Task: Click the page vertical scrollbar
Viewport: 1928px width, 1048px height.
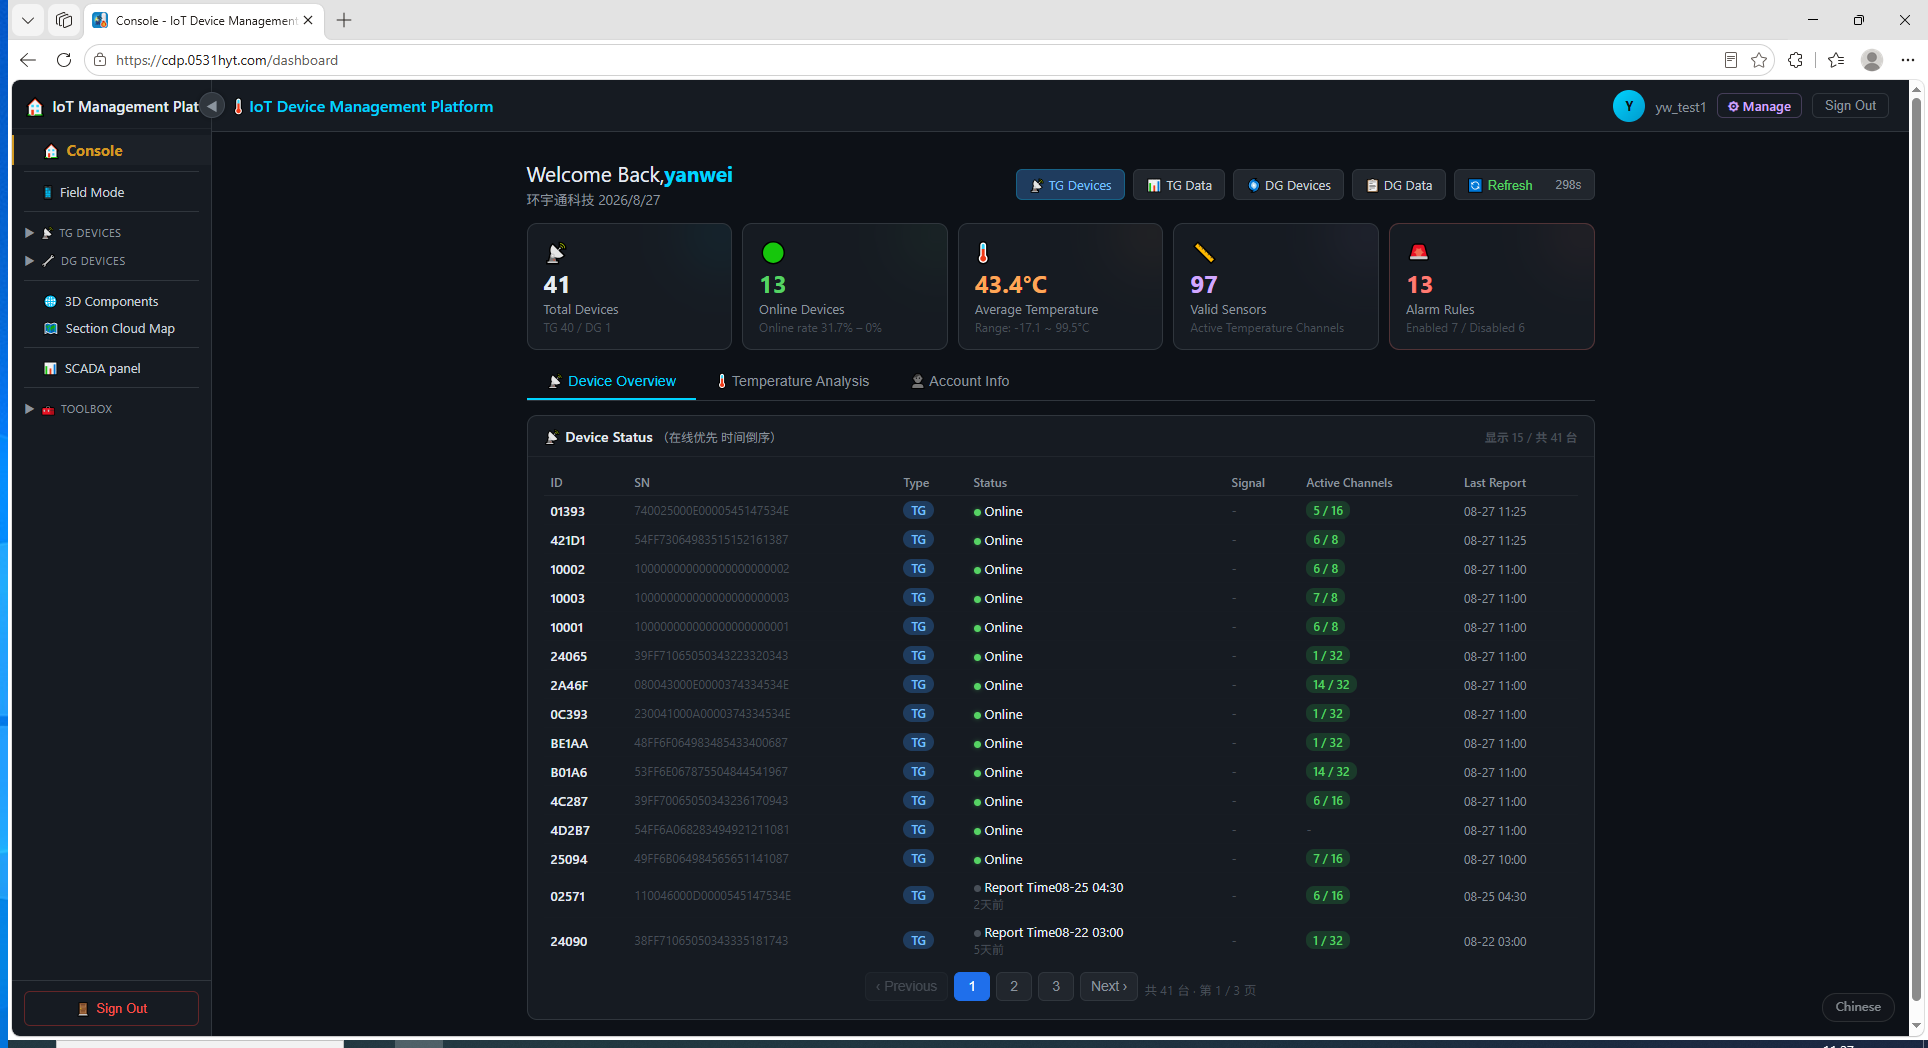Action: [x=1917, y=550]
